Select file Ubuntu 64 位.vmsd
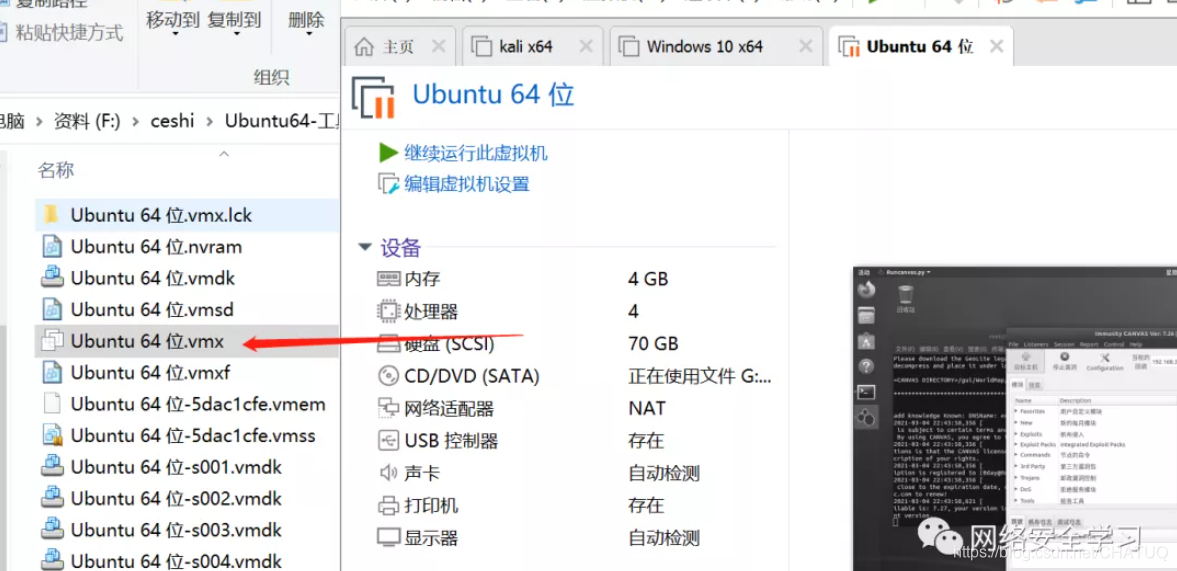This screenshot has width=1177, height=571. (152, 310)
